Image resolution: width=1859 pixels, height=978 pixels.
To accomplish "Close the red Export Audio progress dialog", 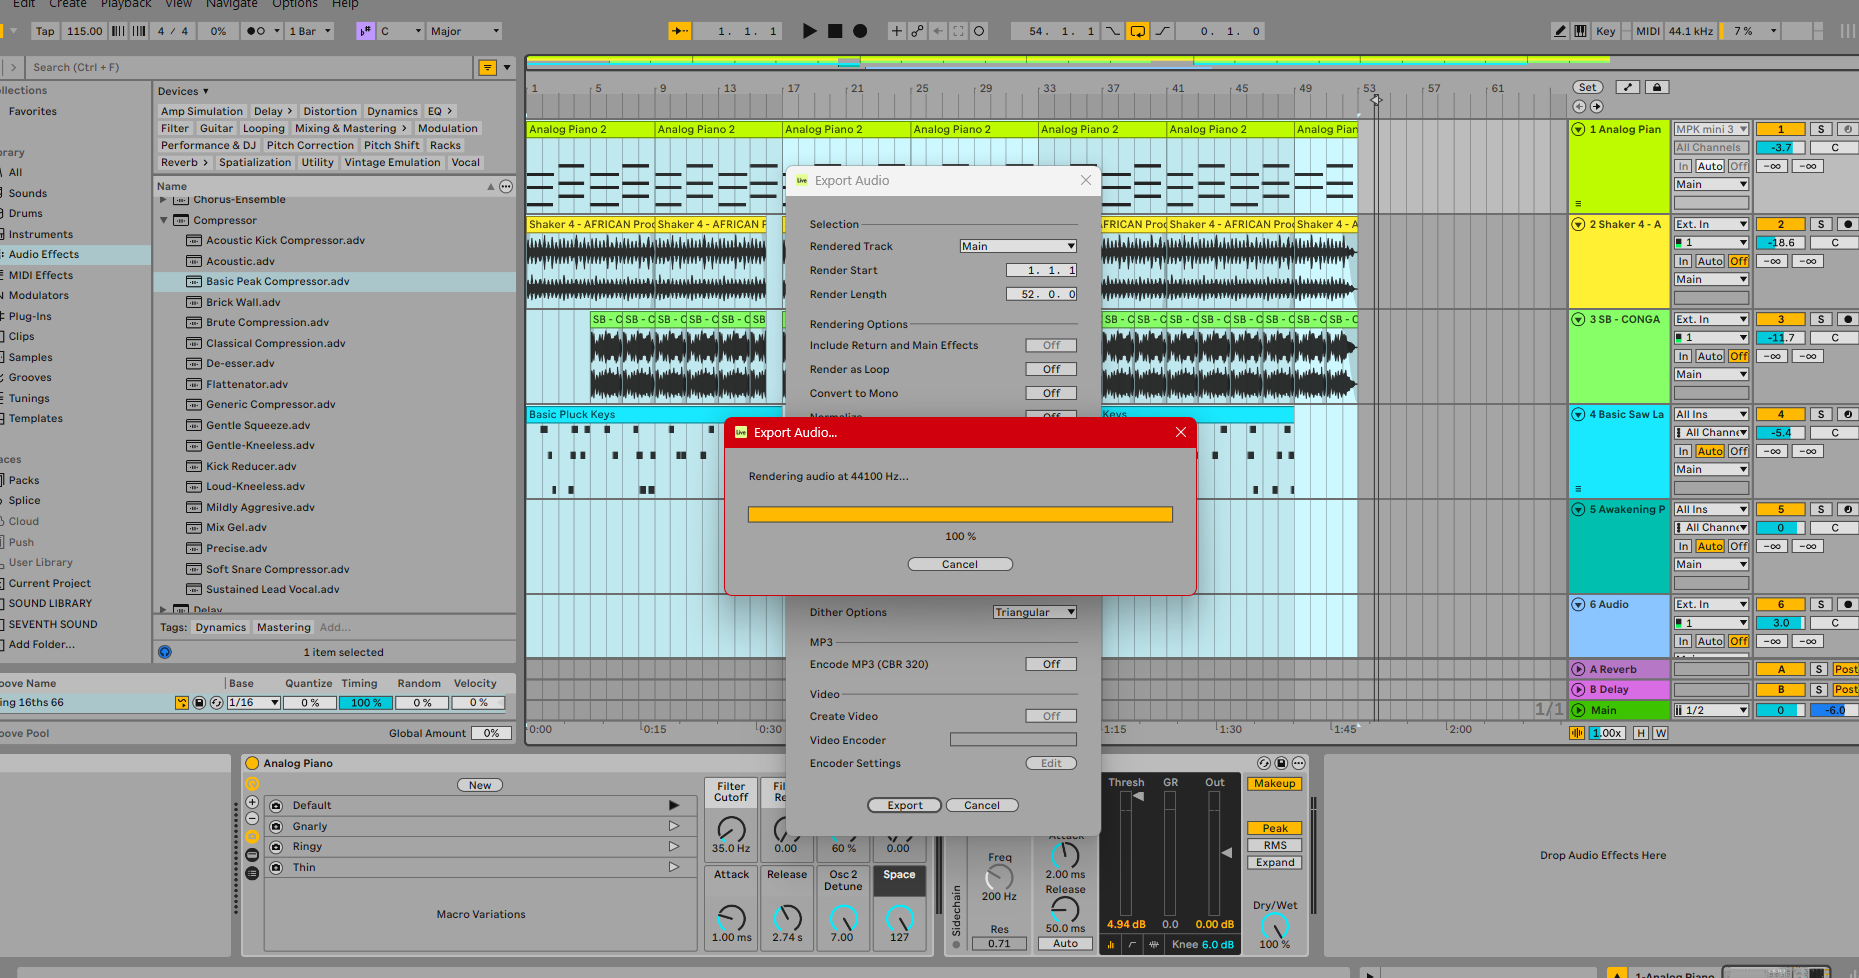I will 1181,432.
